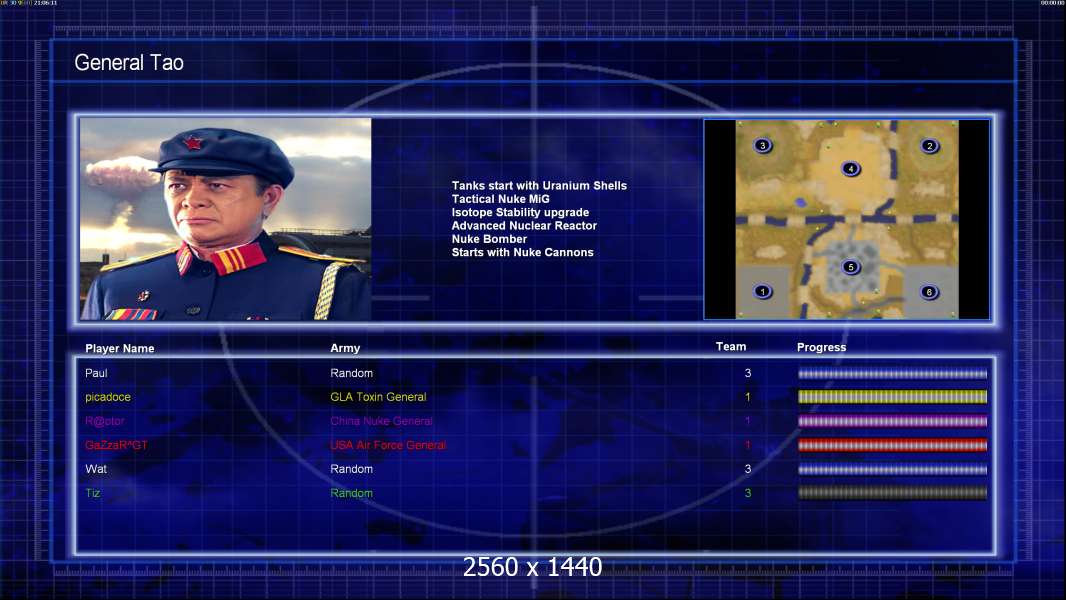Click 'Advanced Nuclear Reactor' text
The width and height of the screenshot is (1066, 600).
pyautogui.click(x=524, y=226)
